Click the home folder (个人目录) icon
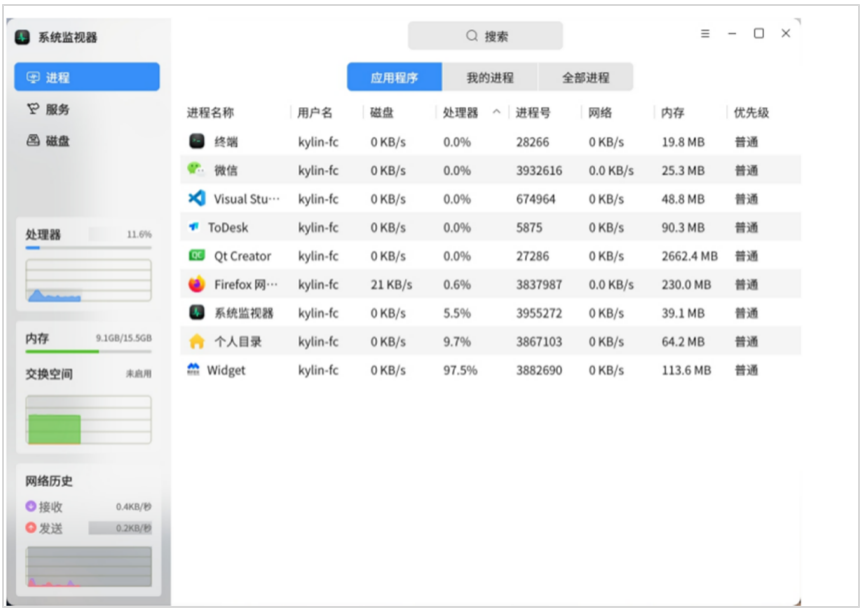This screenshot has height=612, width=864. coord(197,341)
